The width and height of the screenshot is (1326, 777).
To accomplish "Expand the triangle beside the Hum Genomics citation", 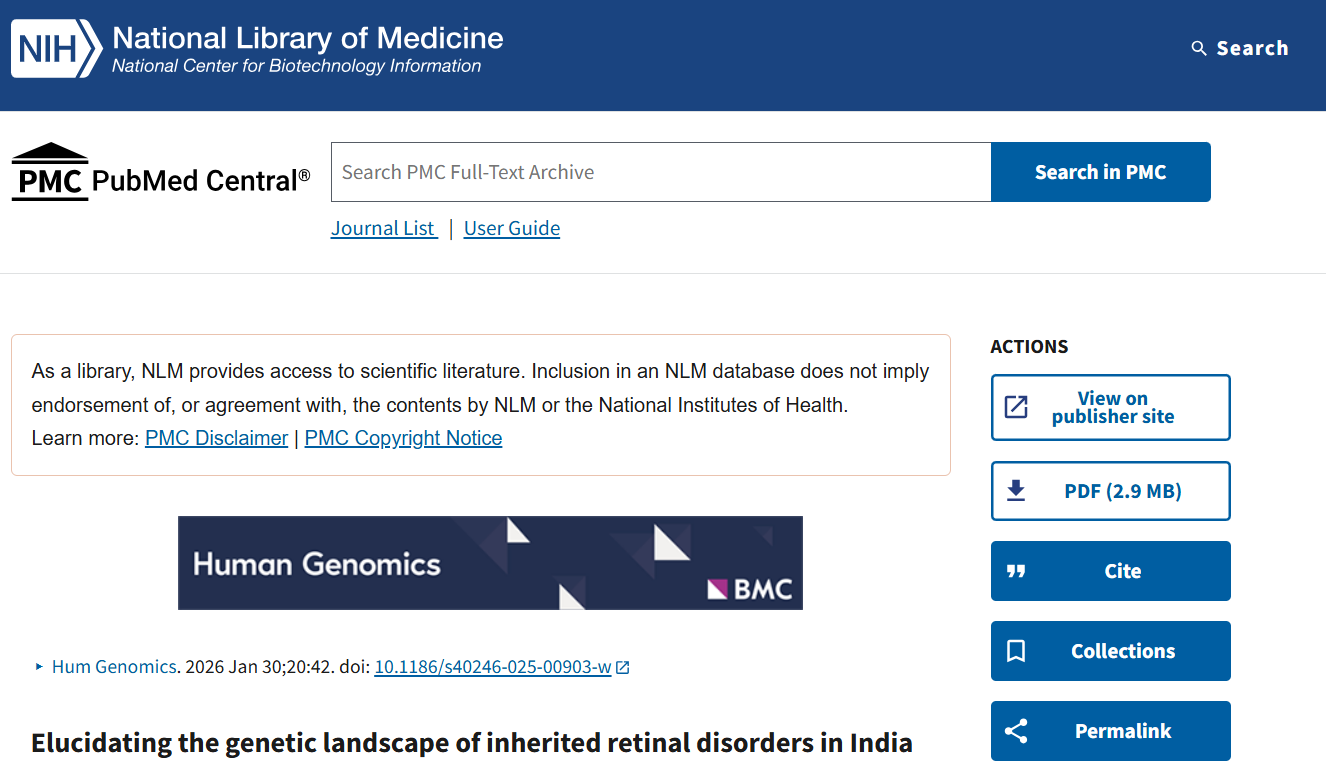I will pyautogui.click(x=39, y=667).
